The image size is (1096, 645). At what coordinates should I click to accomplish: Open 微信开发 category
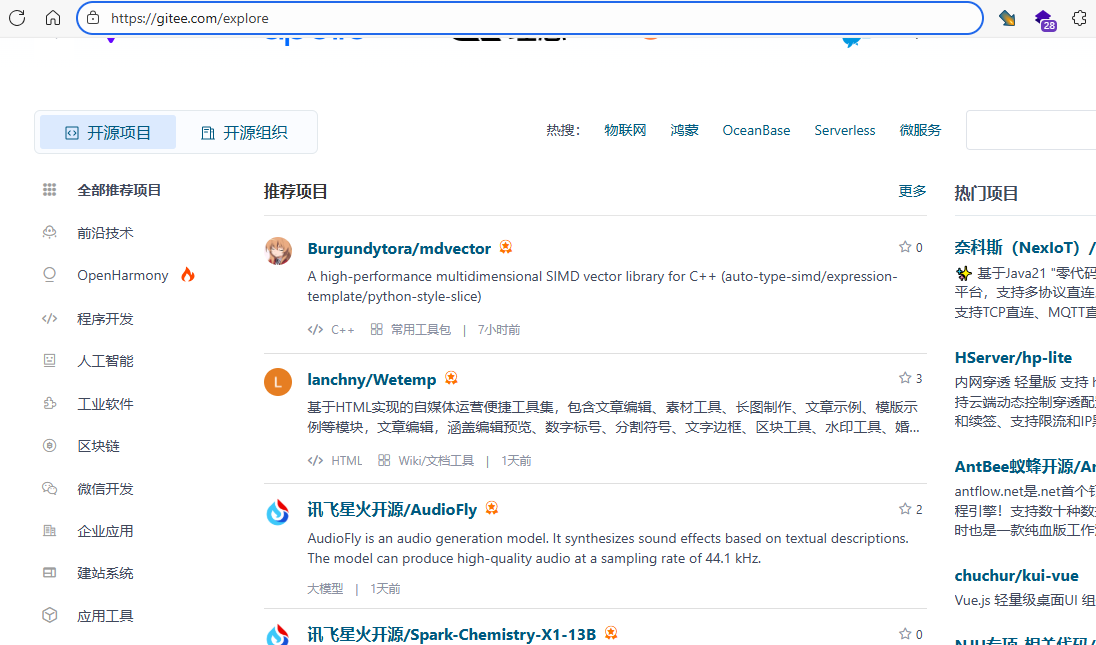coord(105,489)
